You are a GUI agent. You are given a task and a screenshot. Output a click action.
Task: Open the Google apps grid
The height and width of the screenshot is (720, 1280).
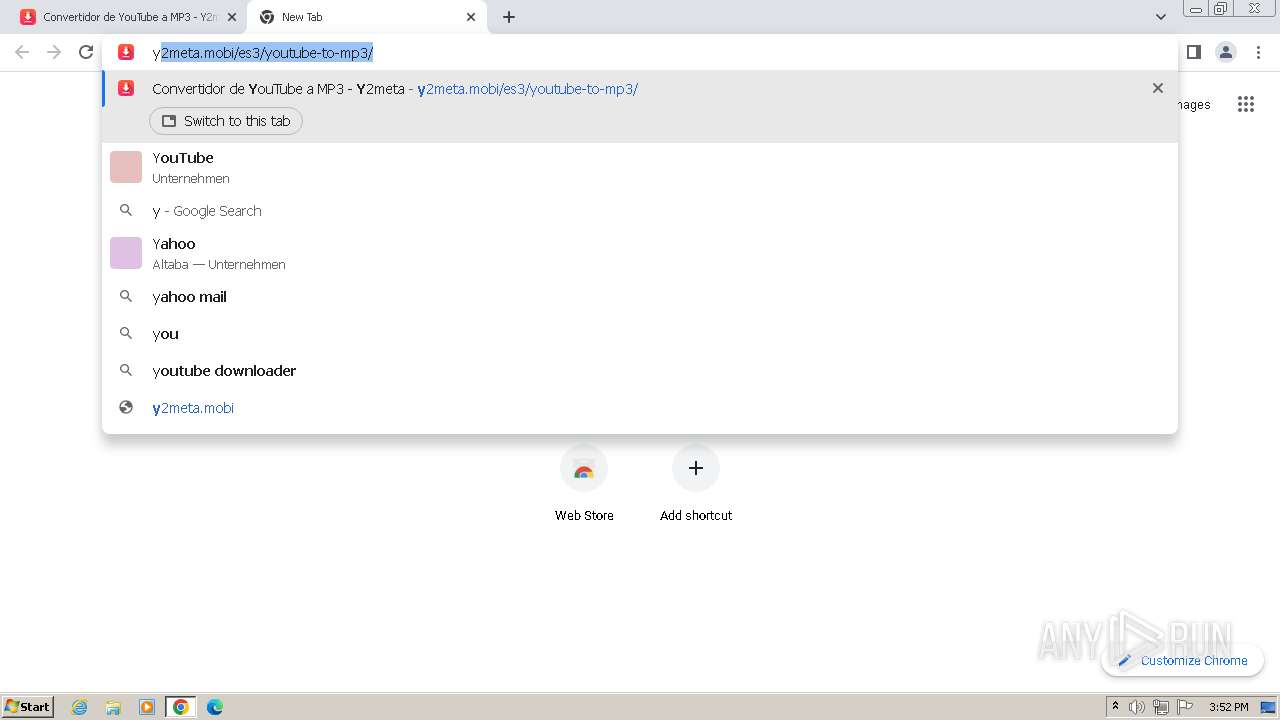(x=1246, y=104)
